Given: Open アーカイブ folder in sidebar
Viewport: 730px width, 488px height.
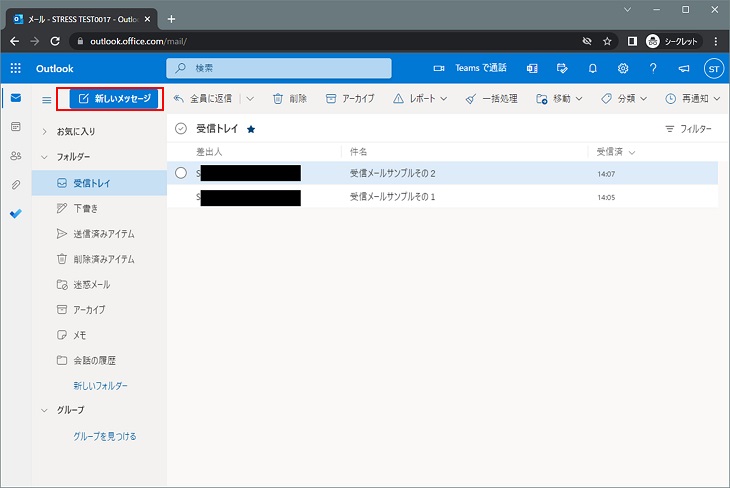Looking at the screenshot, I should [99, 310].
